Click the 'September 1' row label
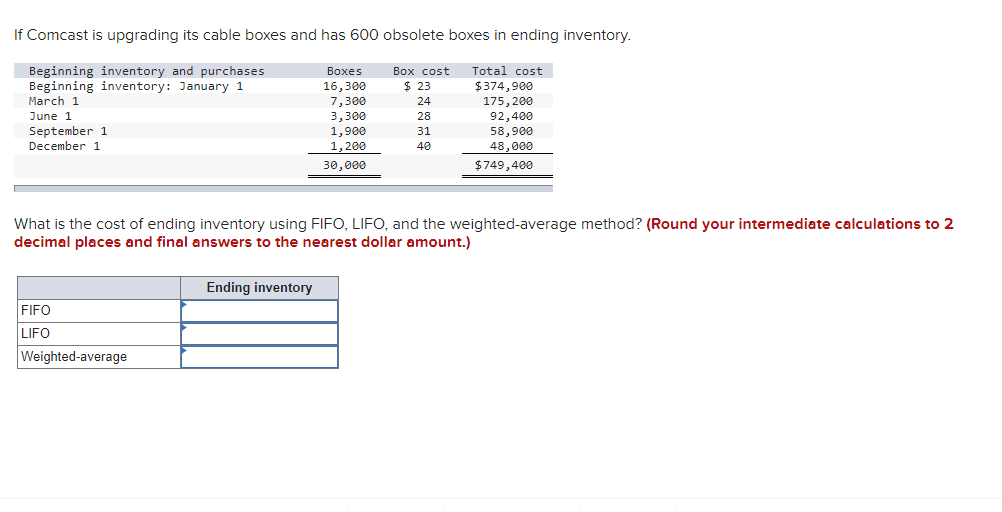Image resolution: width=1002 pixels, height=512 pixels. pos(68,131)
